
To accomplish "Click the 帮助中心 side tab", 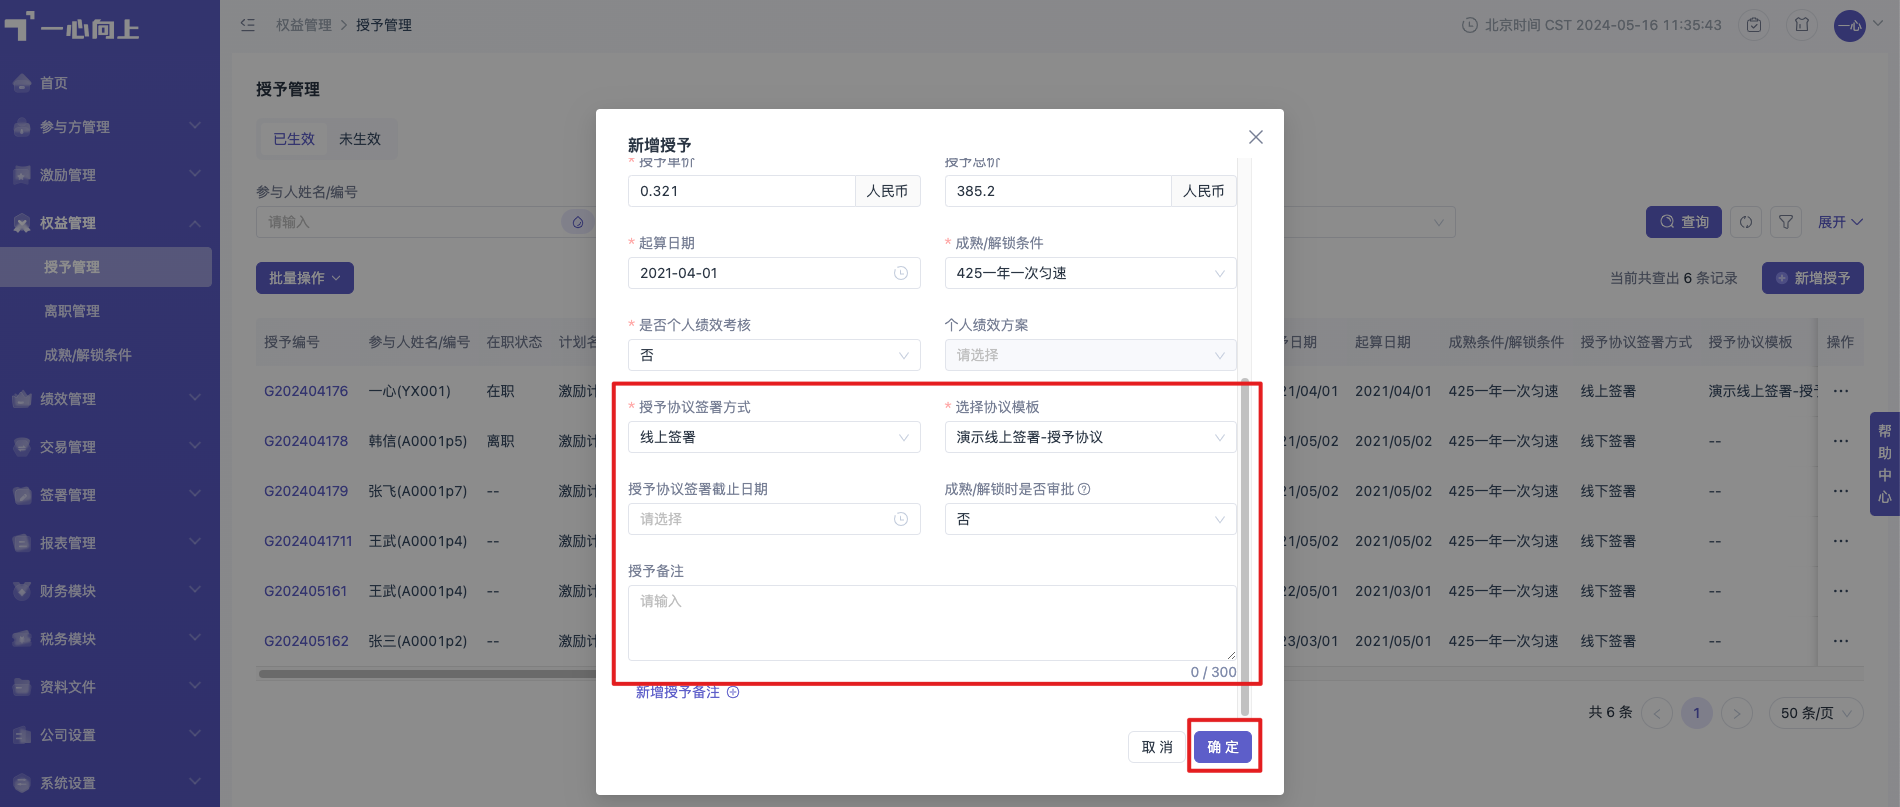I will pyautogui.click(x=1885, y=464).
